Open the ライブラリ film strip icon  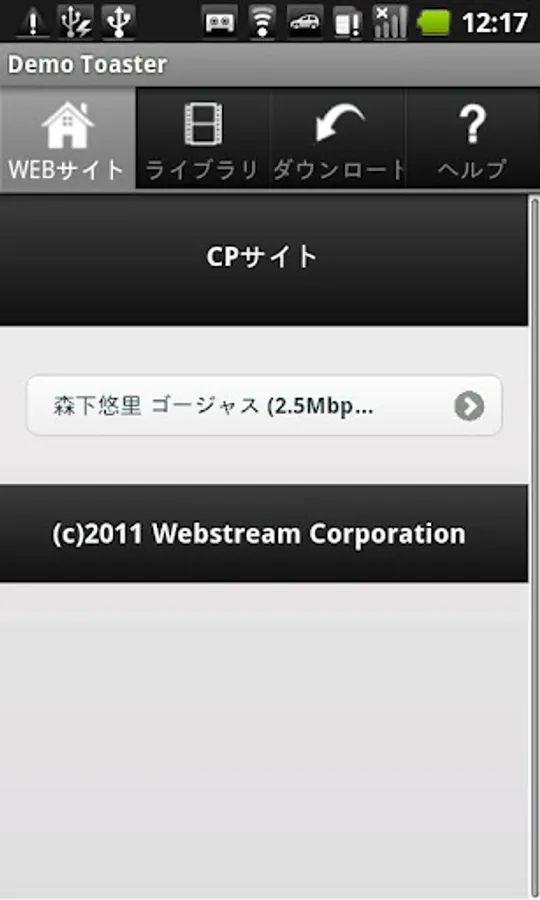(x=203, y=123)
